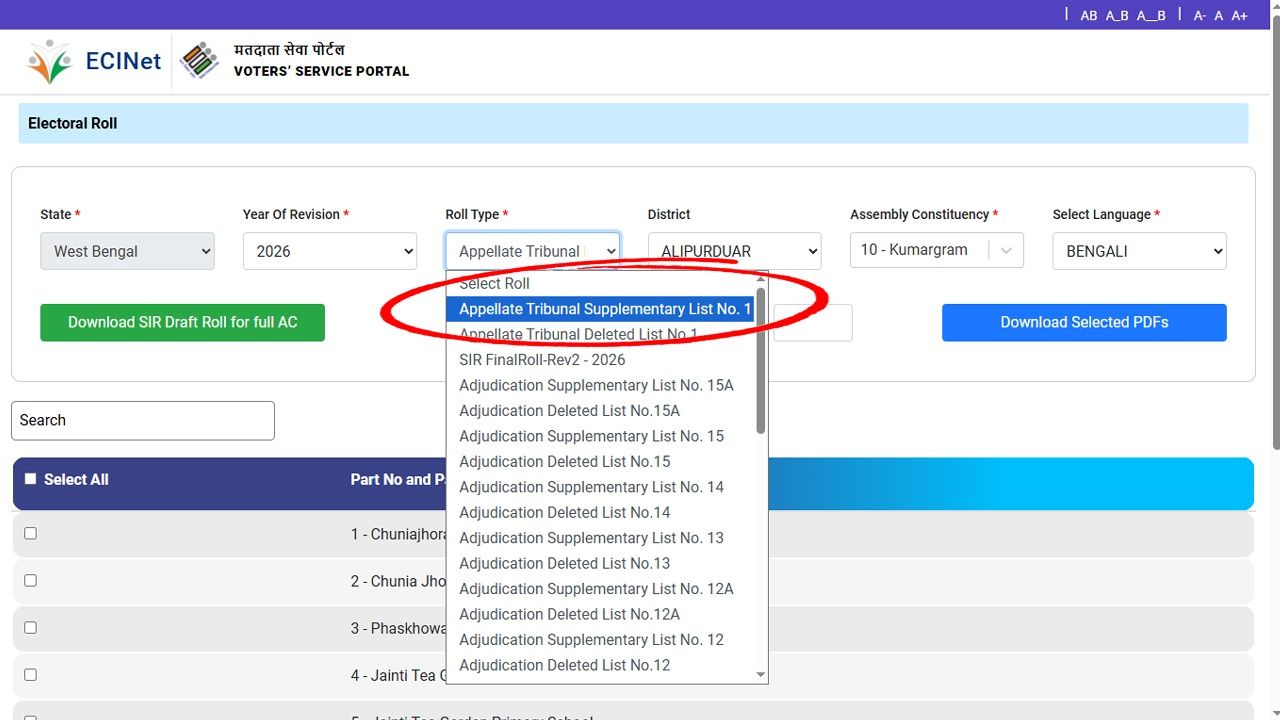Click the Download Selected PDFs button

1084,322
